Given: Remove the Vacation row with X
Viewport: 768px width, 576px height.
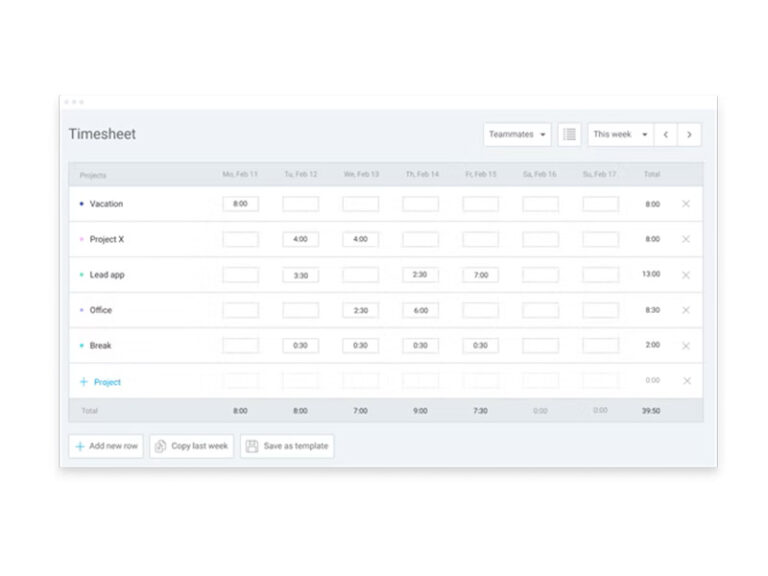Looking at the screenshot, I should click(686, 204).
